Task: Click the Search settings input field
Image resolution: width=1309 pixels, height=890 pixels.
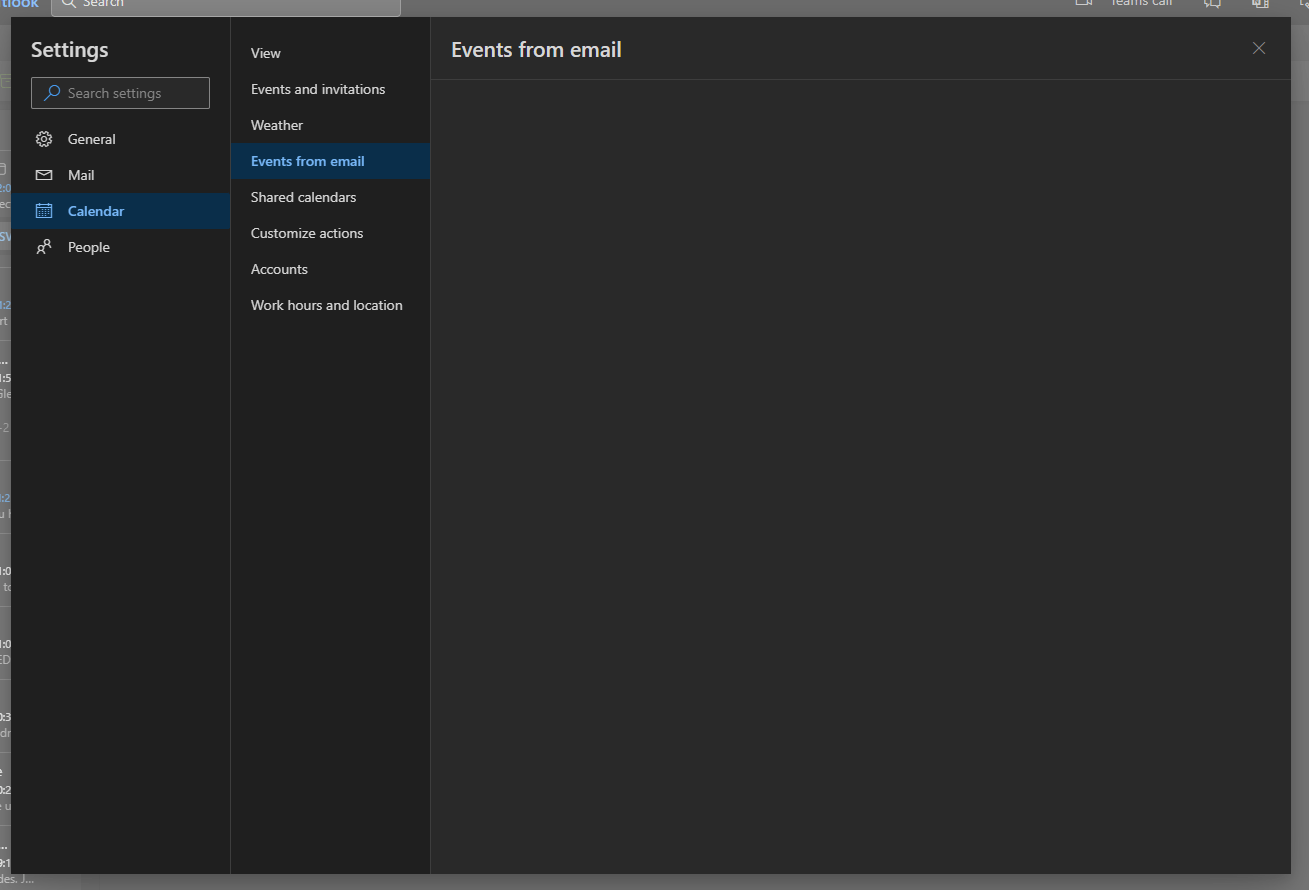Action: (x=120, y=93)
